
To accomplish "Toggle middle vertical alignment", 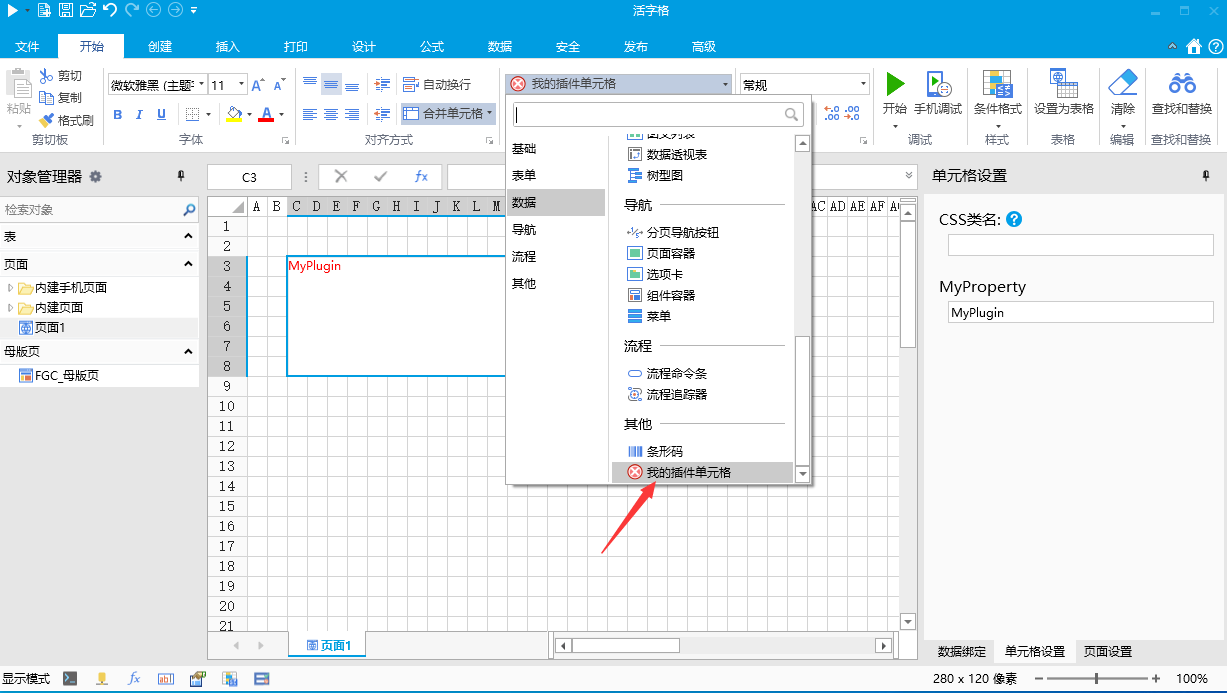I will tap(331, 85).
